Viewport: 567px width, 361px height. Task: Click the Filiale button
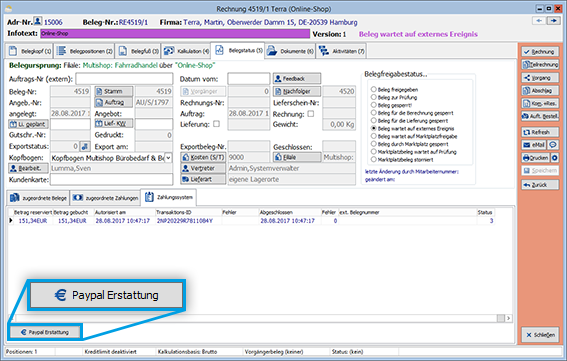(x=297, y=157)
